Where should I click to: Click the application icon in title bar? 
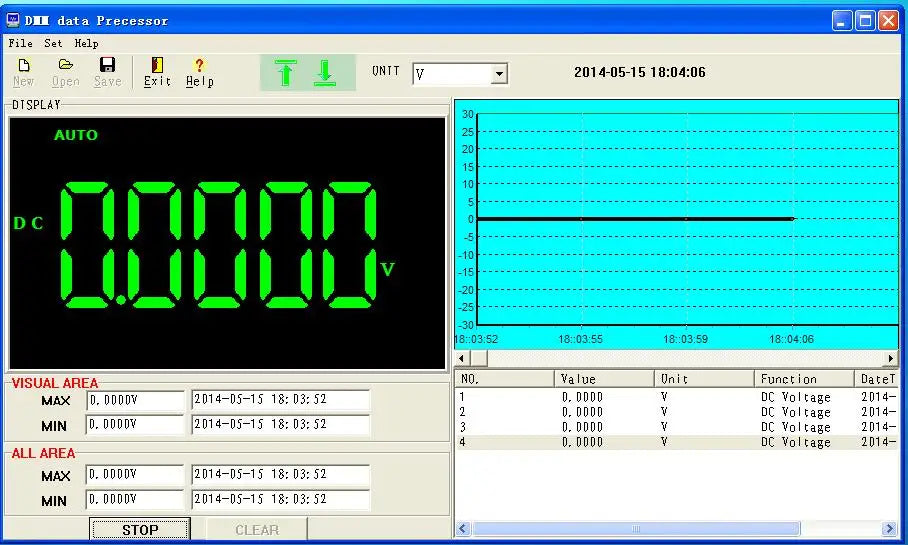click(x=13, y=20)
